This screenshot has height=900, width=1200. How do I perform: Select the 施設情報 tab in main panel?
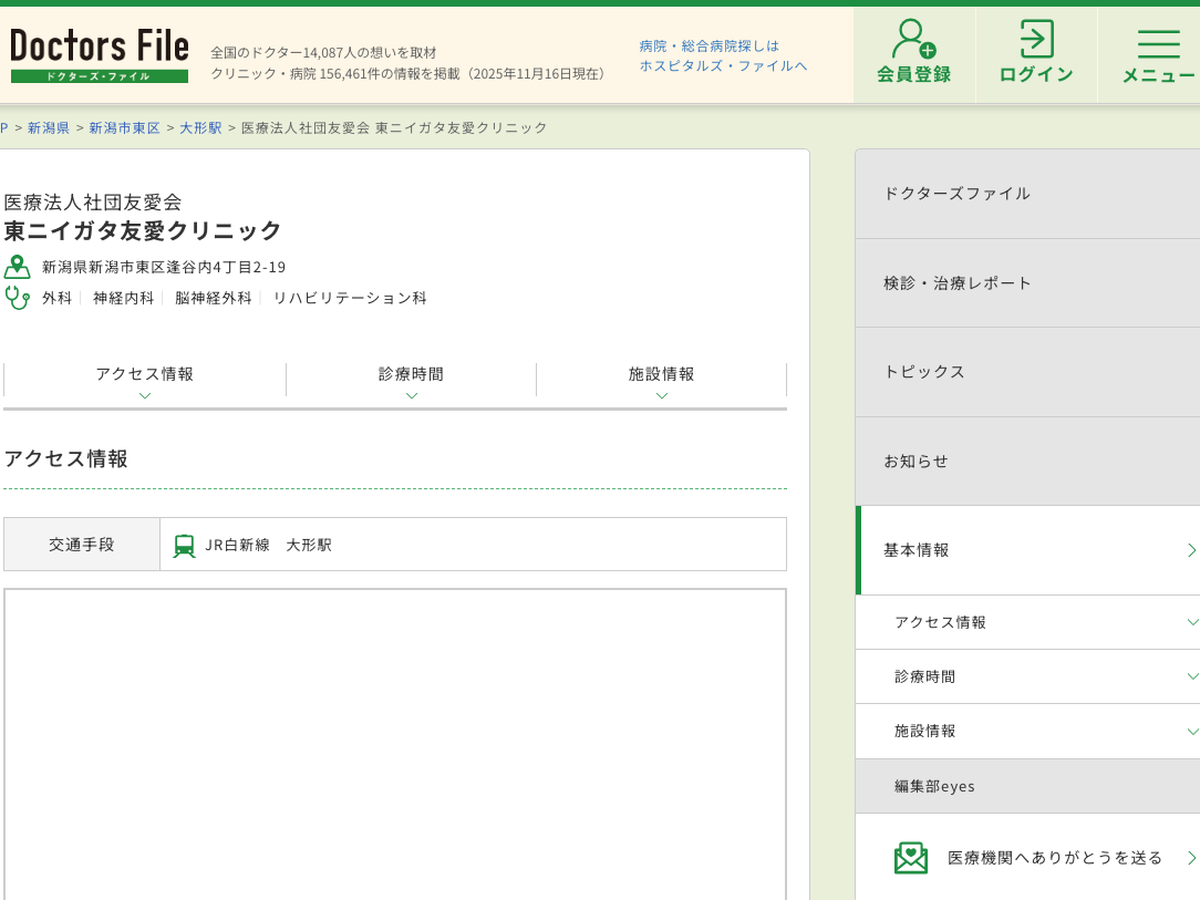coord(661,380)
